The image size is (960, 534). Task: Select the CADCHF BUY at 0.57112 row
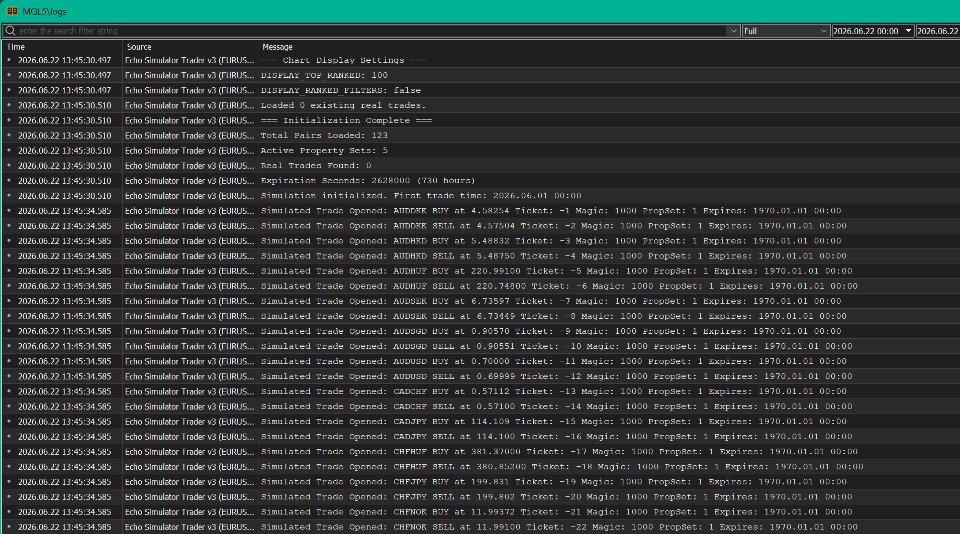(x=480, y=391)
